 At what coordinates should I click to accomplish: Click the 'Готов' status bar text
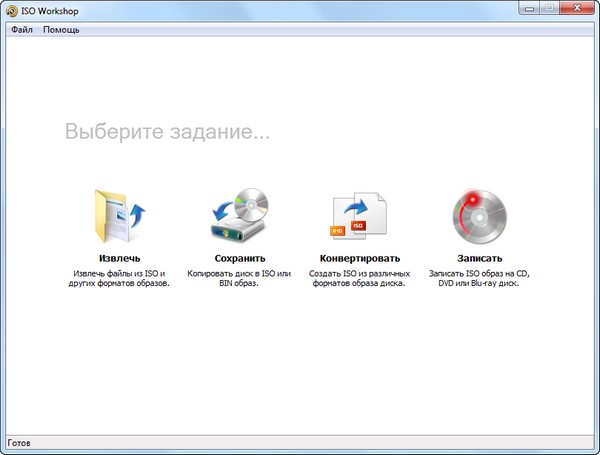coord(19,442)
